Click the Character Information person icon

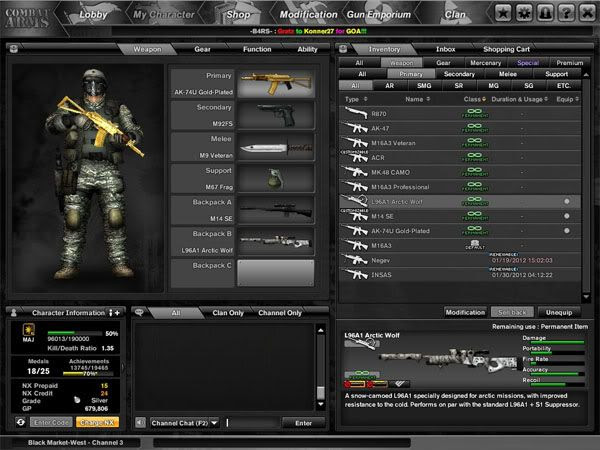[14, 313]
